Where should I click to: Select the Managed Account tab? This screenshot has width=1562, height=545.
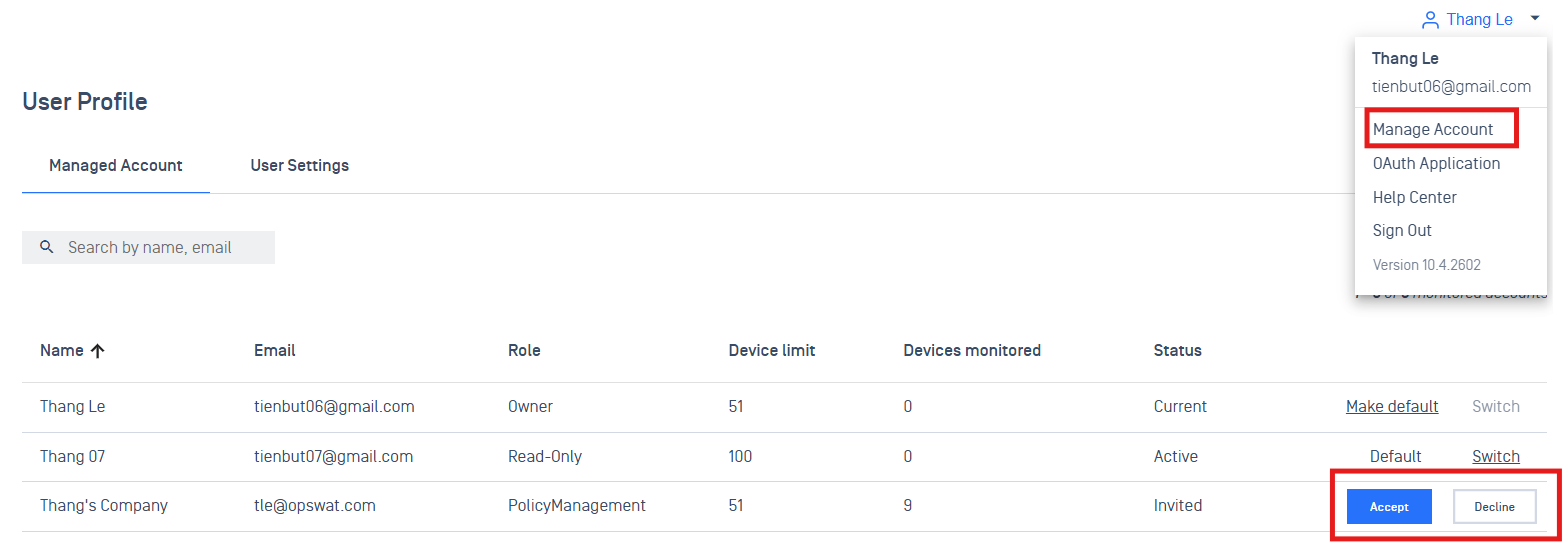click(x=116, y=166)
